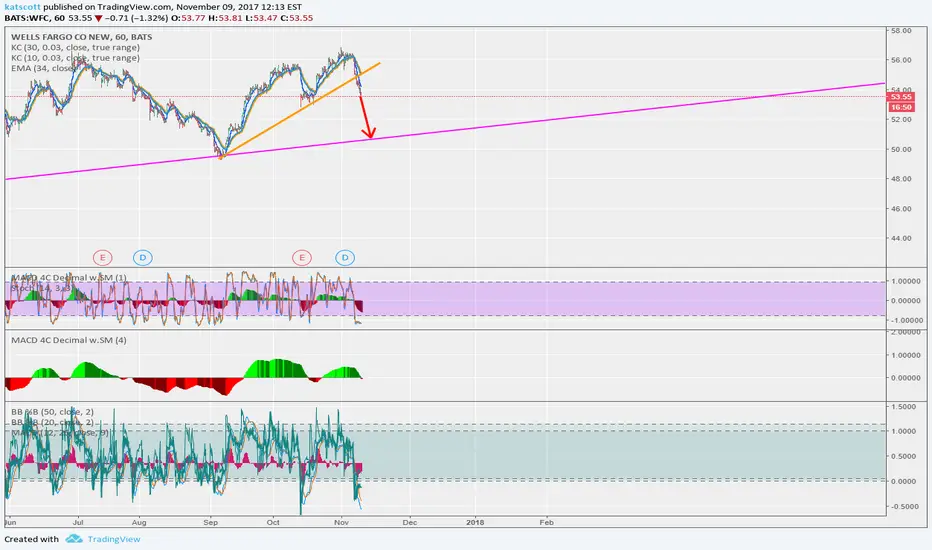Follow the TradingView link in the footer
932x550 pixels.
pyautogui.click(x=114, y=539)
